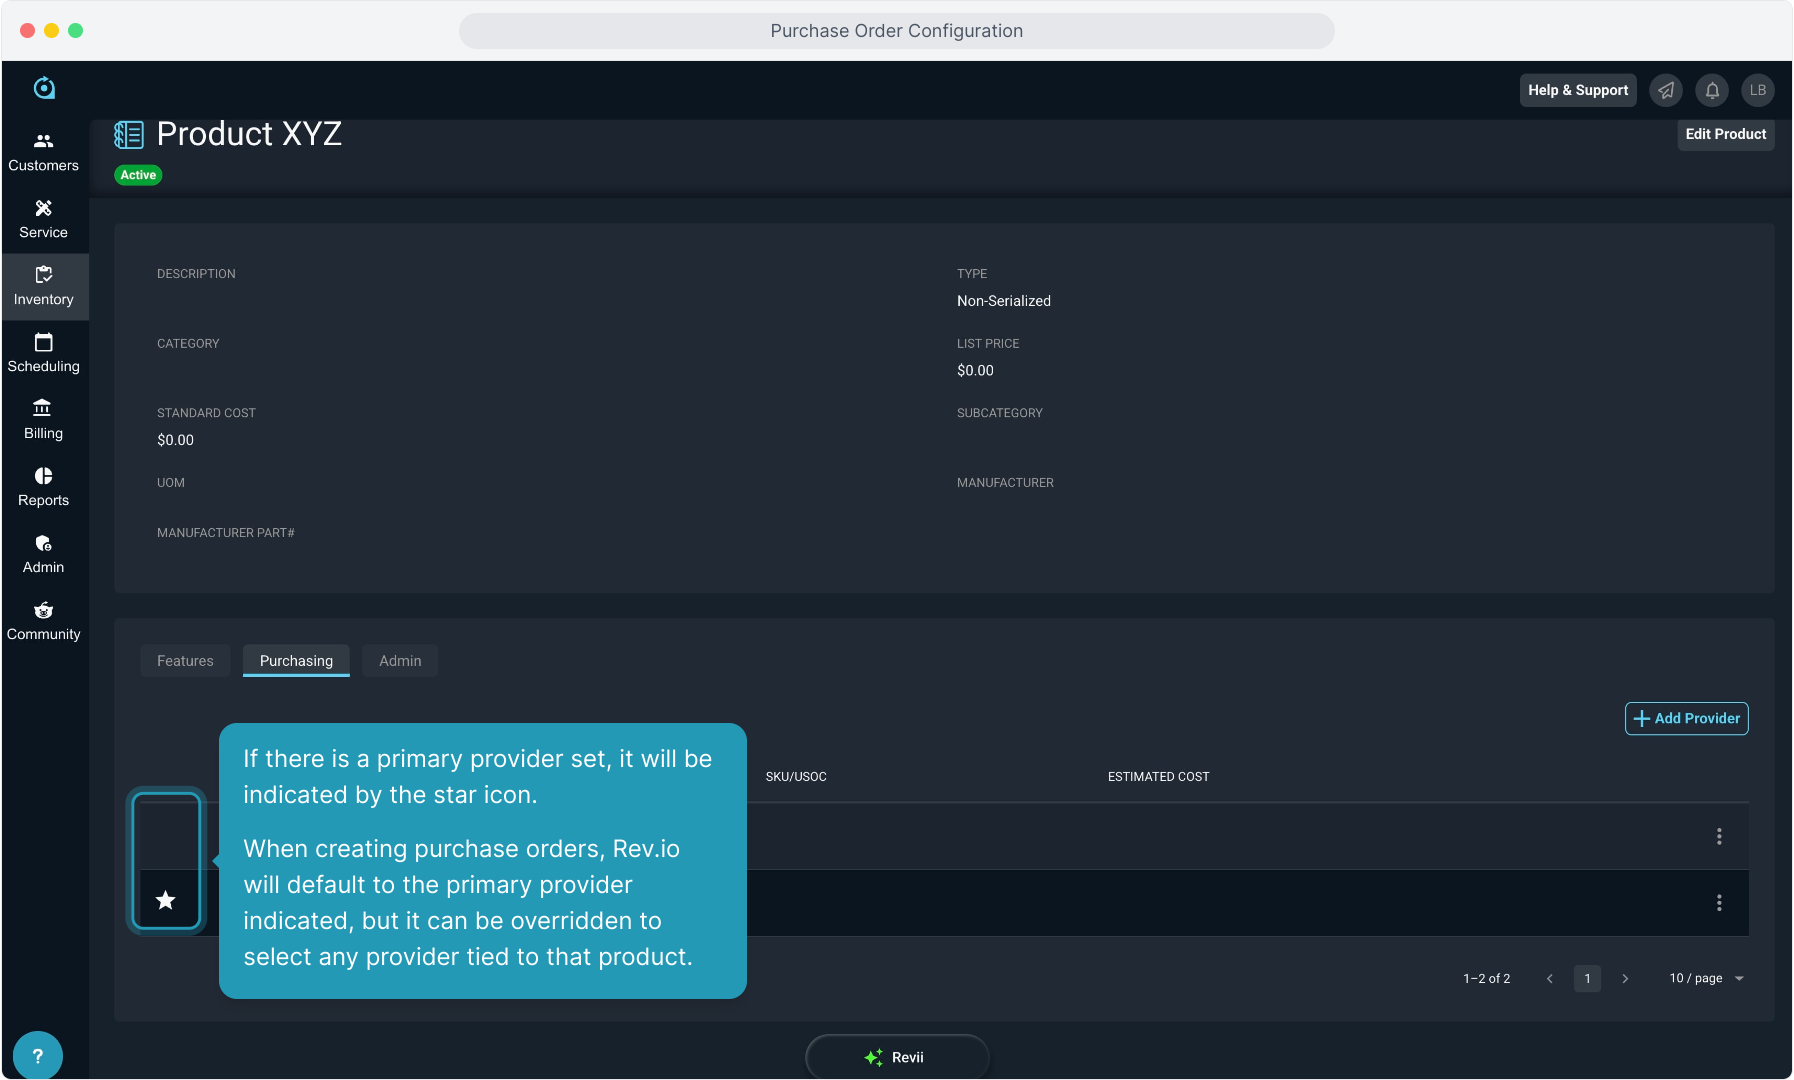Image resolution: width=1794 pixels, height=1080 pixels.
Task: Click the notifications bell icon
Action: coord(1712,90)
